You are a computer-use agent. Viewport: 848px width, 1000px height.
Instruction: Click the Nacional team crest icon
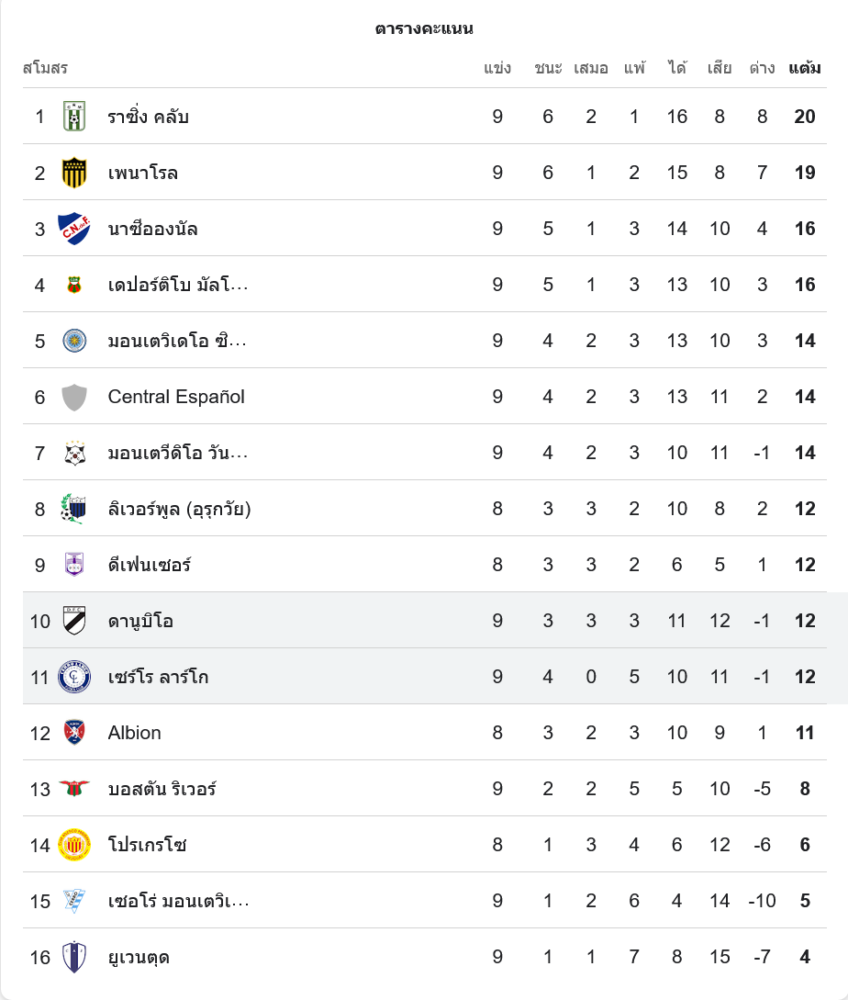tap(74, 229)
